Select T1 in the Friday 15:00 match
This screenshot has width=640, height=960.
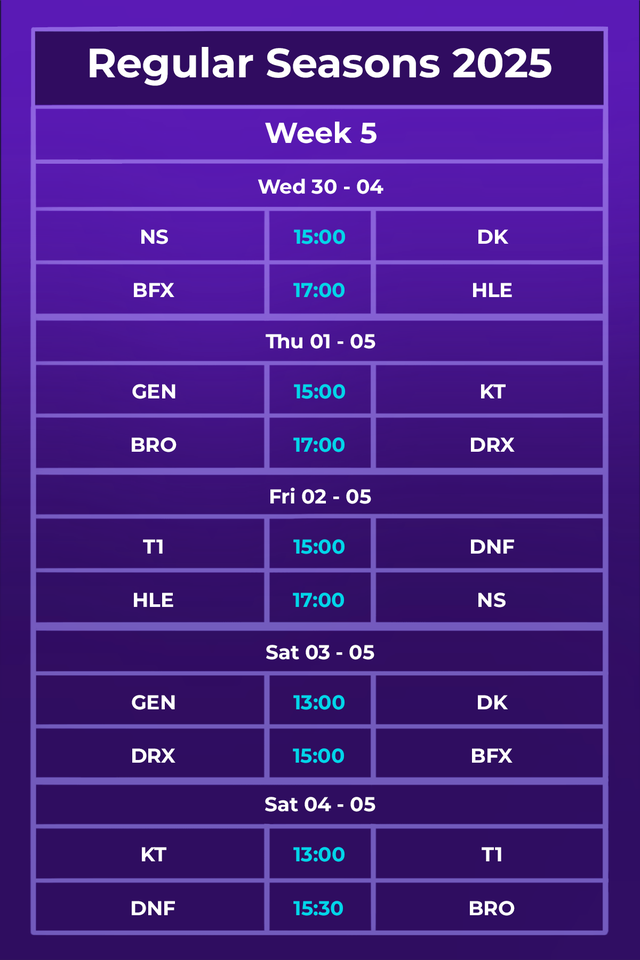(153, 547)
